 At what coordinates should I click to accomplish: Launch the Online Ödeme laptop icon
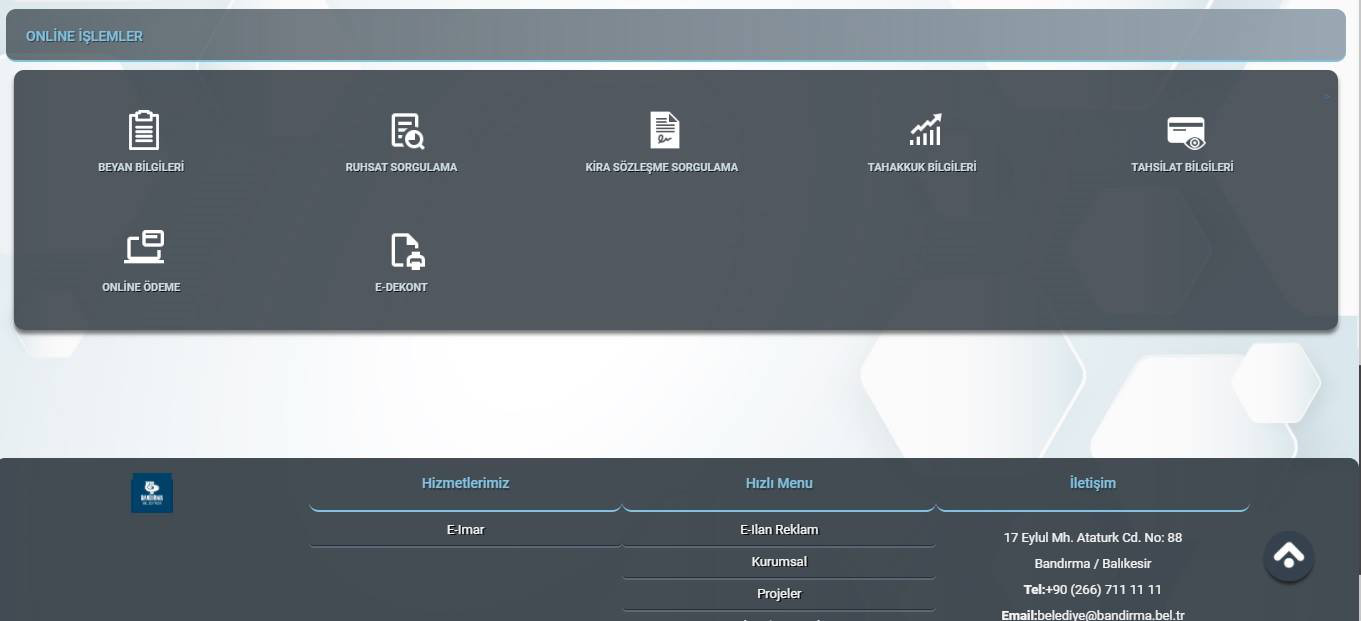click(143, 248)
